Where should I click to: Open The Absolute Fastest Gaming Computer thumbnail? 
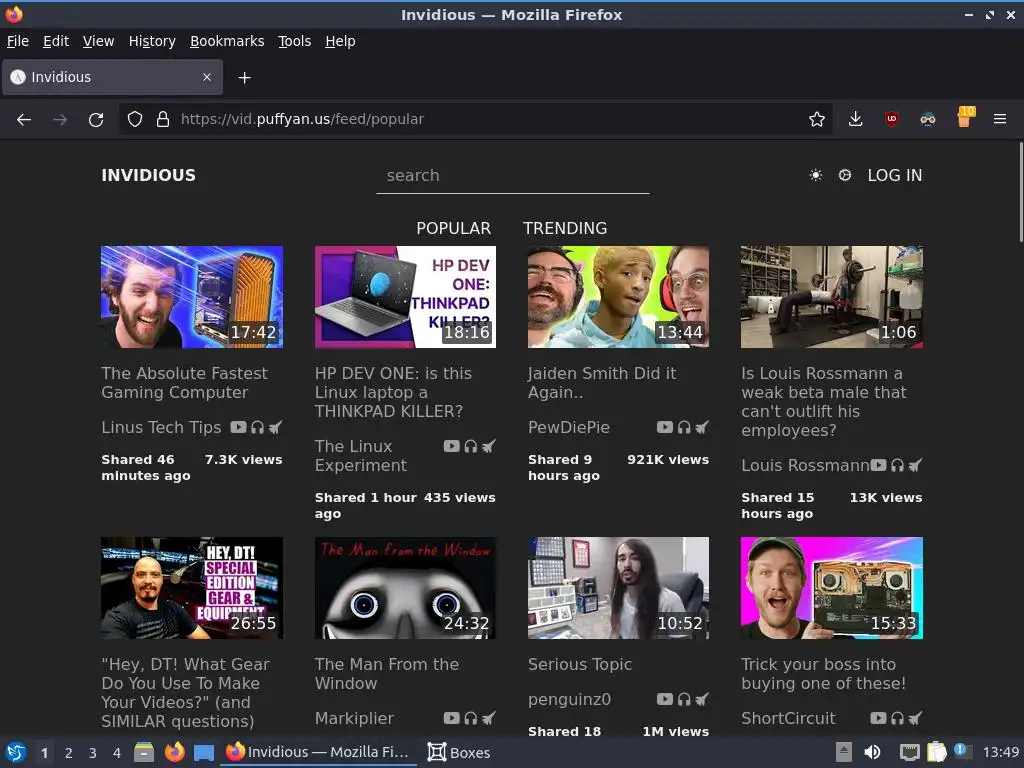click(192, 297)
